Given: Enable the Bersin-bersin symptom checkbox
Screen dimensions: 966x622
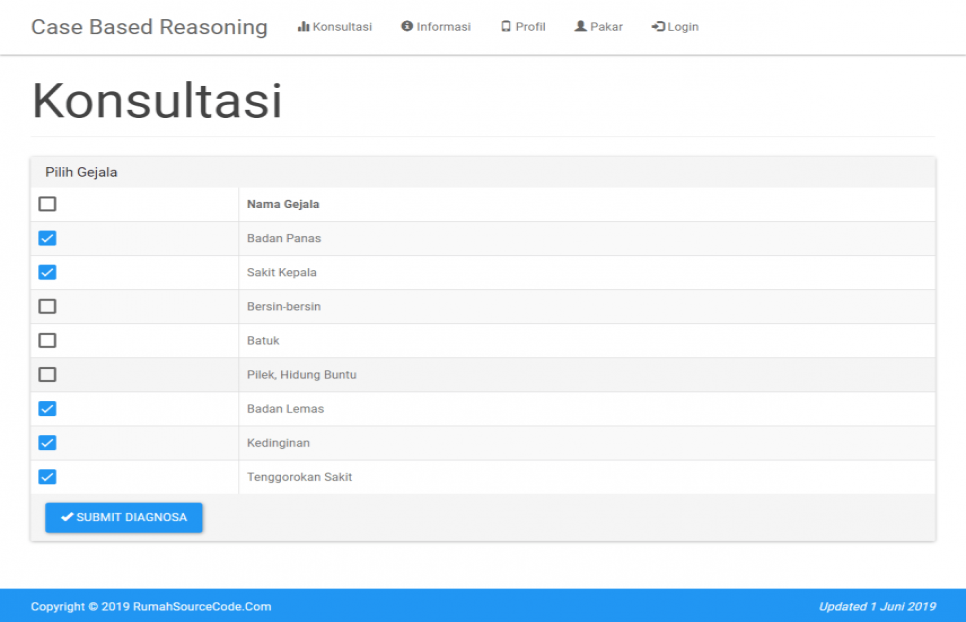Looking at the screenshot, I should (47, 306).
